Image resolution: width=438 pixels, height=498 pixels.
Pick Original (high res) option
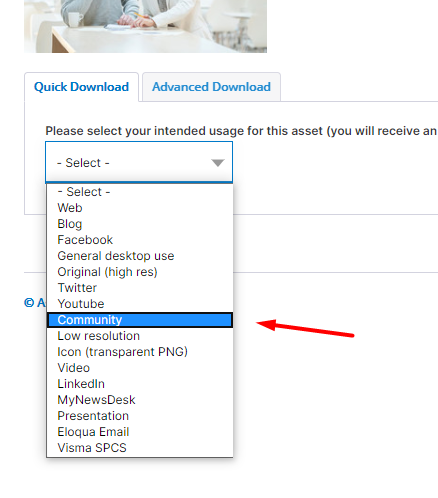click(x=140, y=272)
